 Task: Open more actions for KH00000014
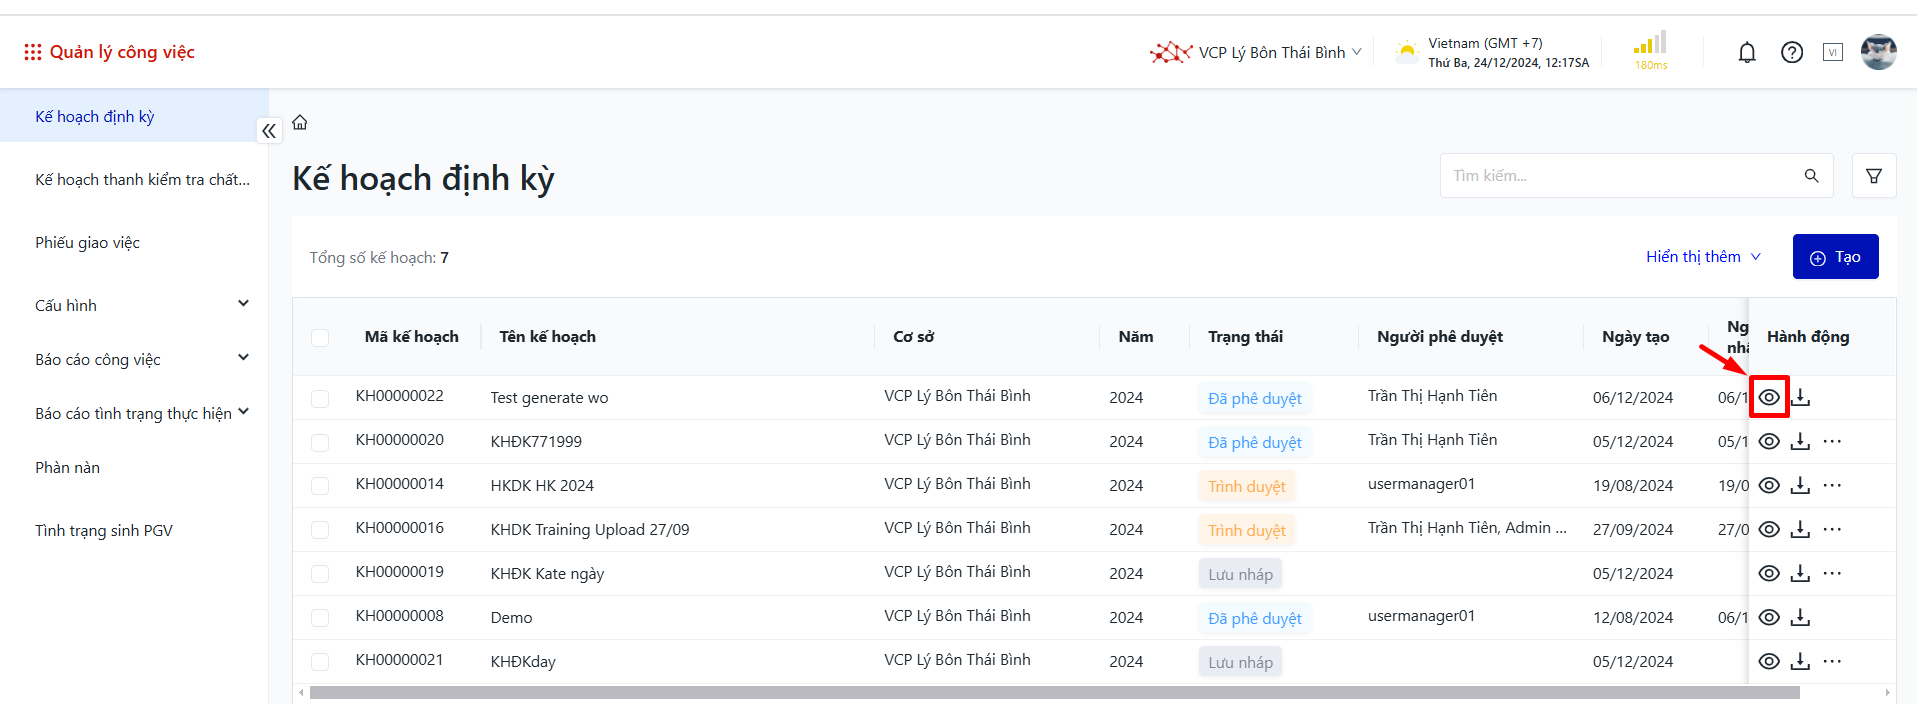pos(1832,485)
